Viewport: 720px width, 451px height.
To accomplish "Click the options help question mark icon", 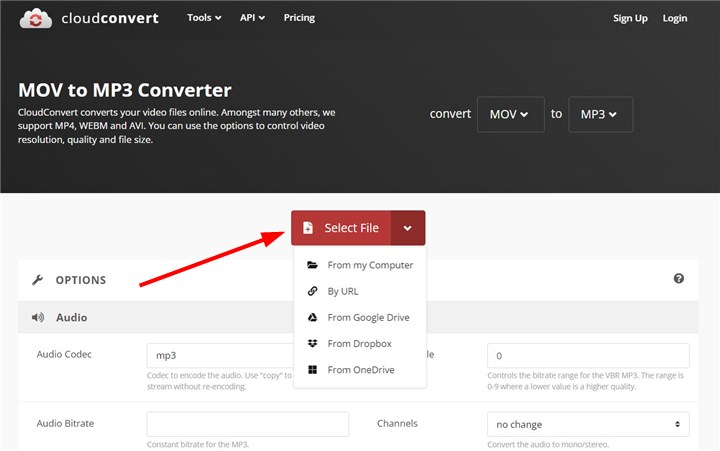I will (679, 278).
